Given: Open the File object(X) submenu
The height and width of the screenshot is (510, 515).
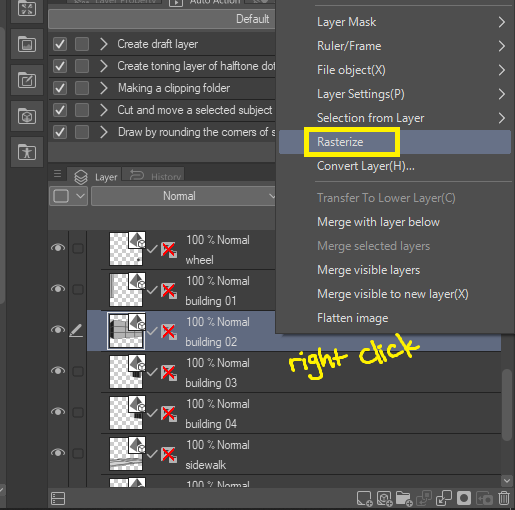Looking at the screenshot, I should (395, 70).
